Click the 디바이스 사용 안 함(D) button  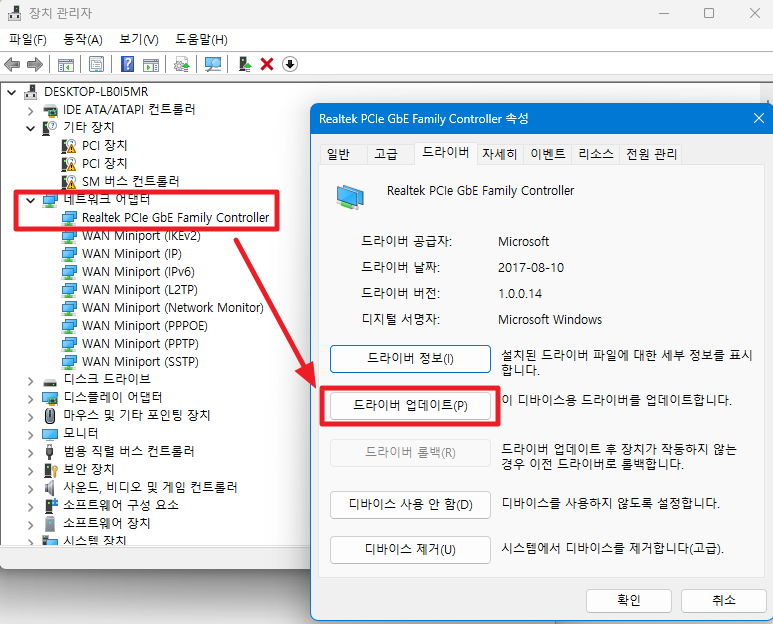pos(410,505)
